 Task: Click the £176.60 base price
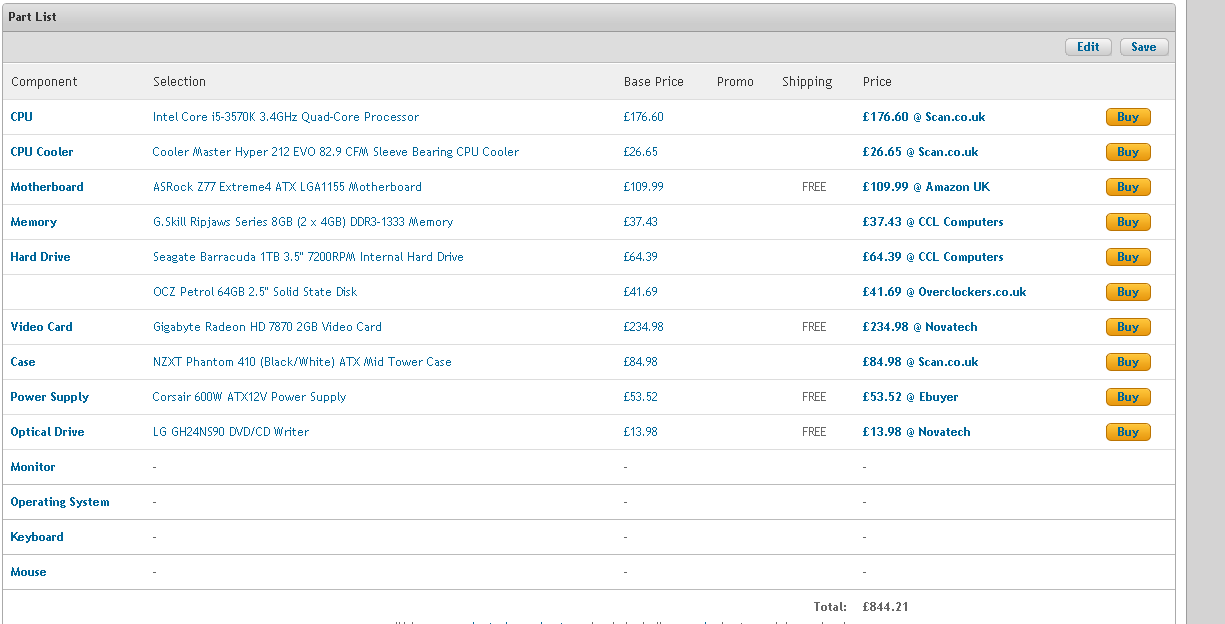coord(643,117)
